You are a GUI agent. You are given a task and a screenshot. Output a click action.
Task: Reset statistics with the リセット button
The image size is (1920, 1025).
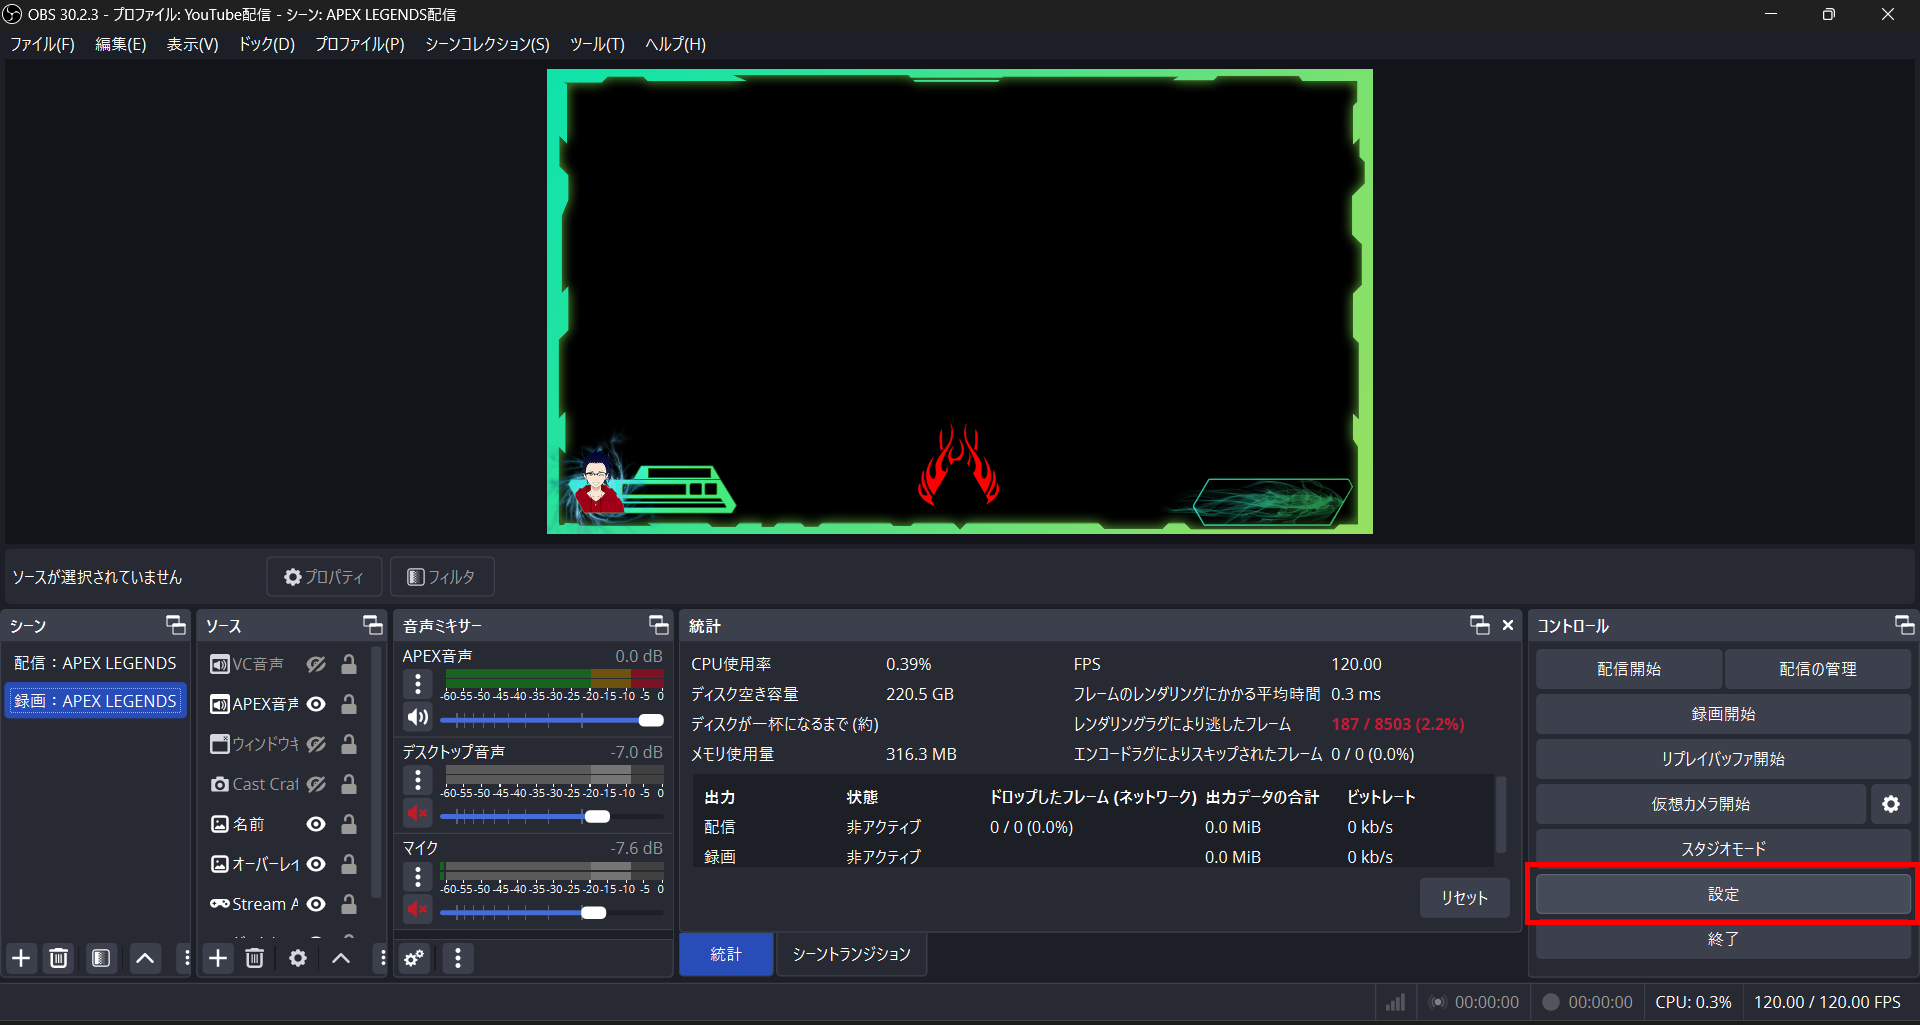(x=1464, y=897)
